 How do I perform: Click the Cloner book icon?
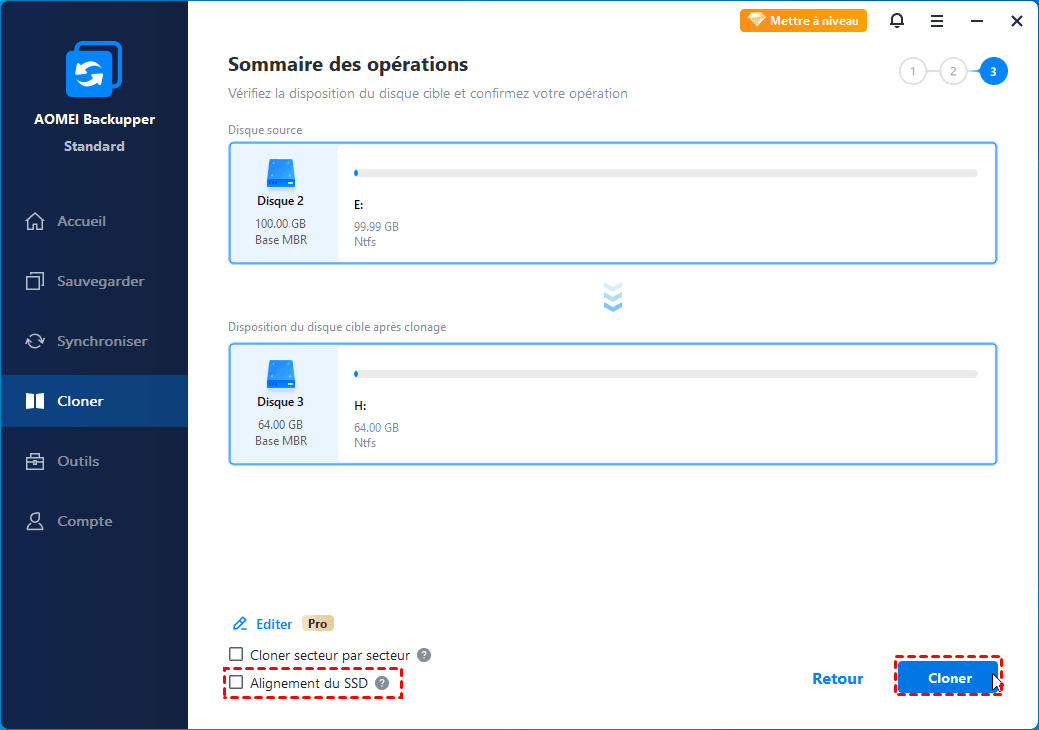(34, 401)
